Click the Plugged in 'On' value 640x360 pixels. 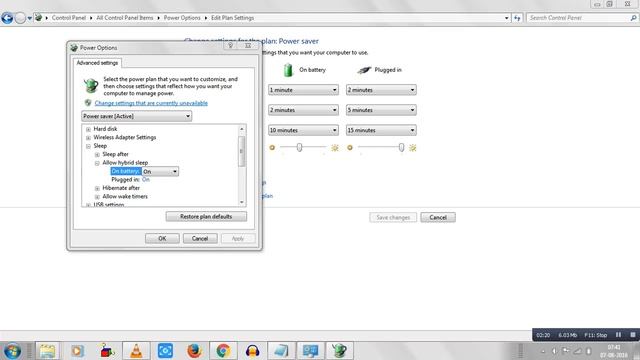tap(146, 180)
